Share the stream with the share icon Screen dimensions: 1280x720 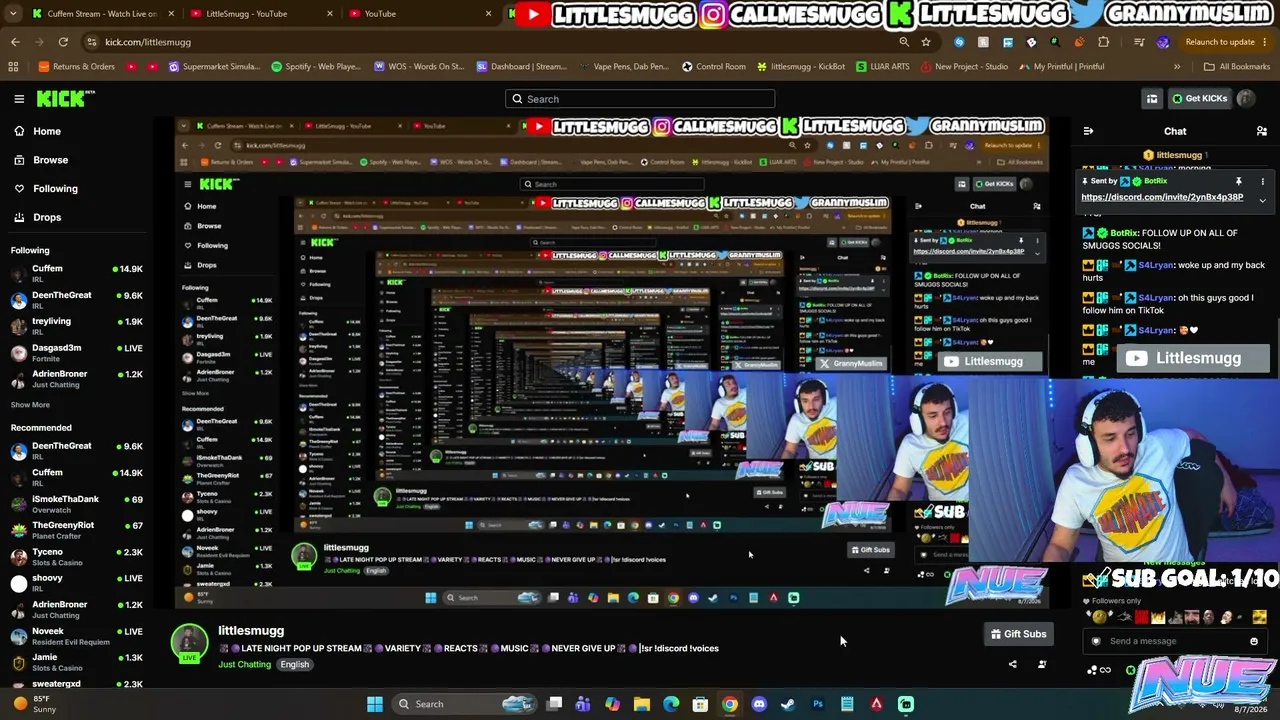point(1012,664)
